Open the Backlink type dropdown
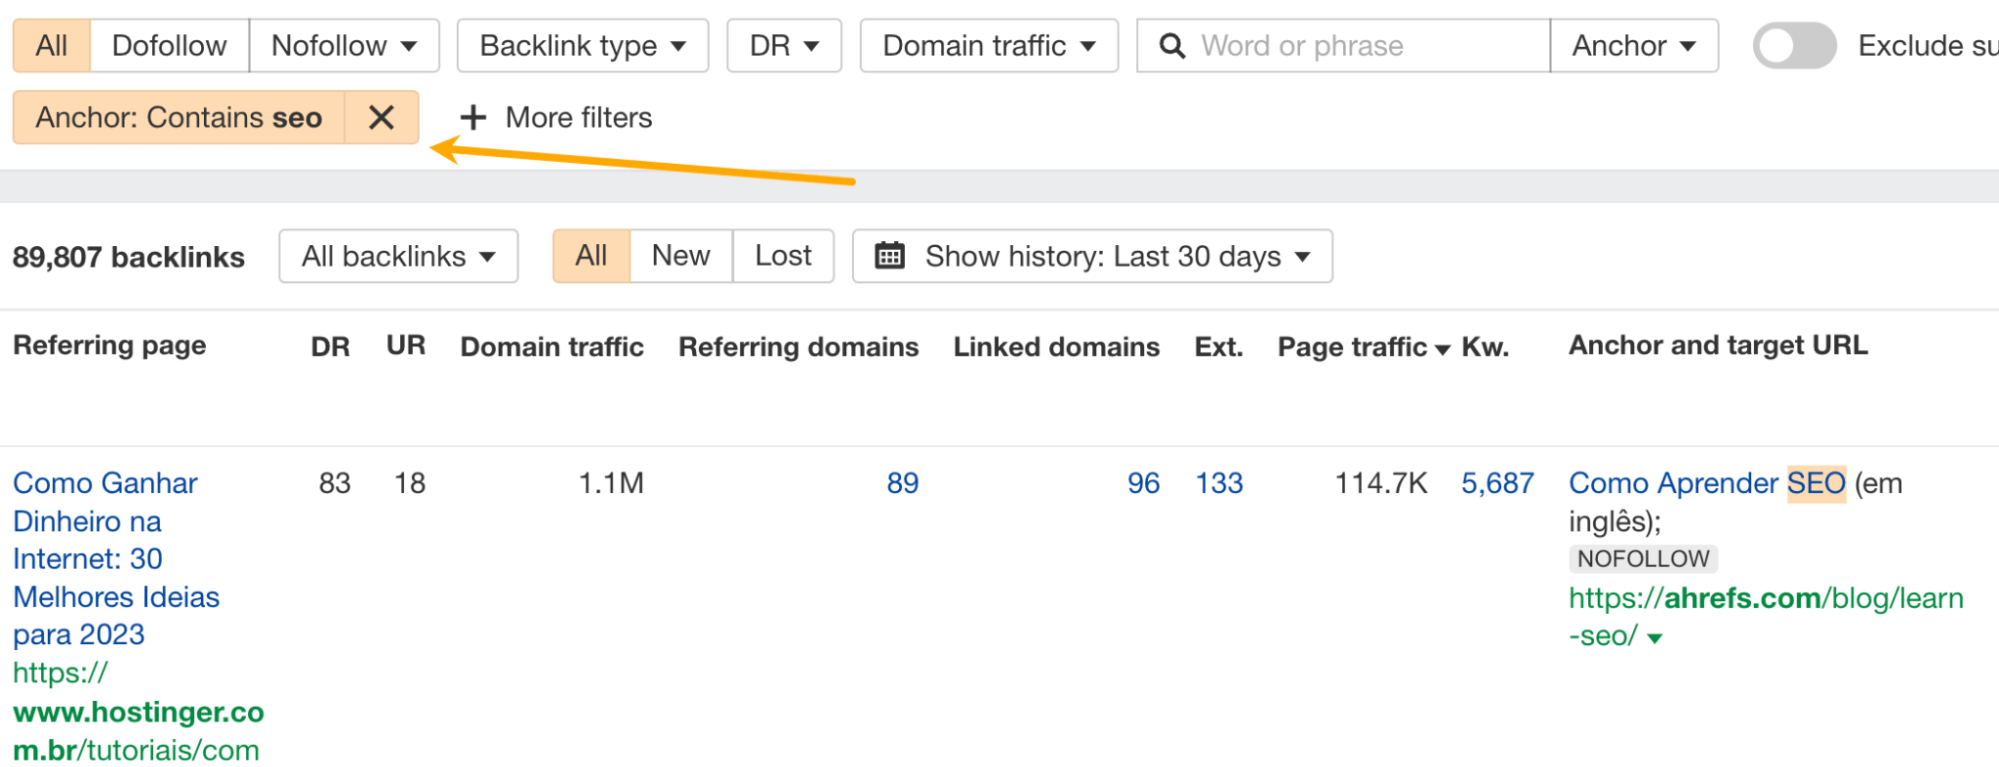Image resolution: width=1999 pixels, height=767 pixels. tap(582, 46)
